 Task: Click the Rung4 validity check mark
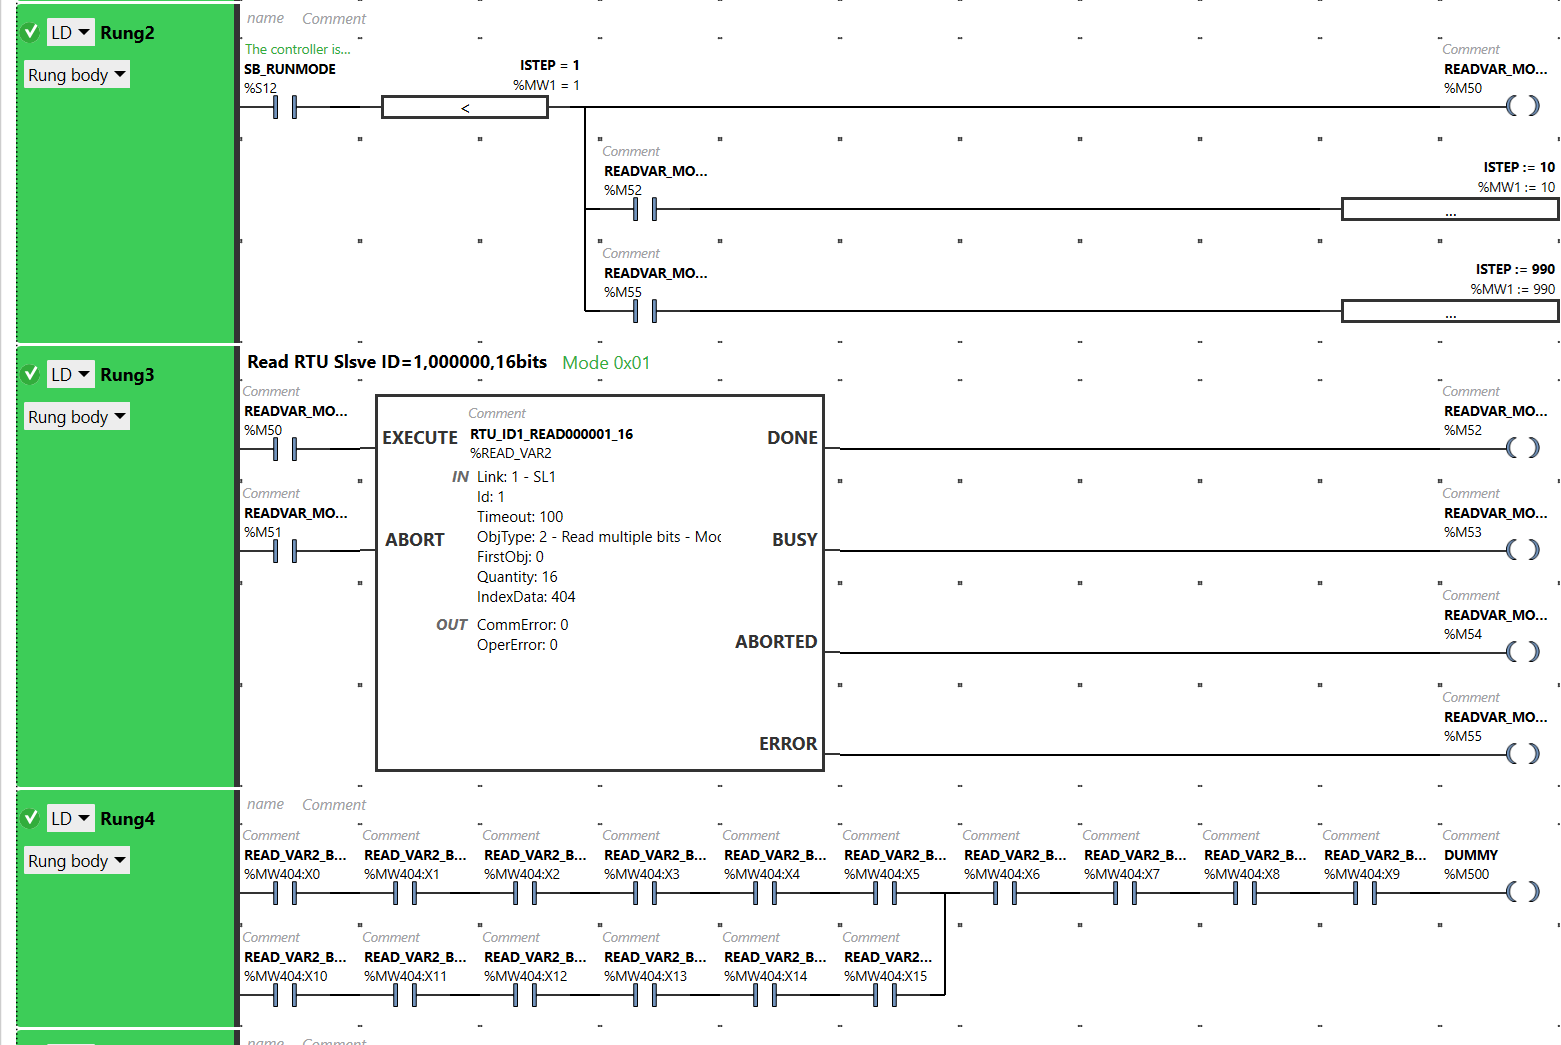pyautogui.click(x=31, y=818)
